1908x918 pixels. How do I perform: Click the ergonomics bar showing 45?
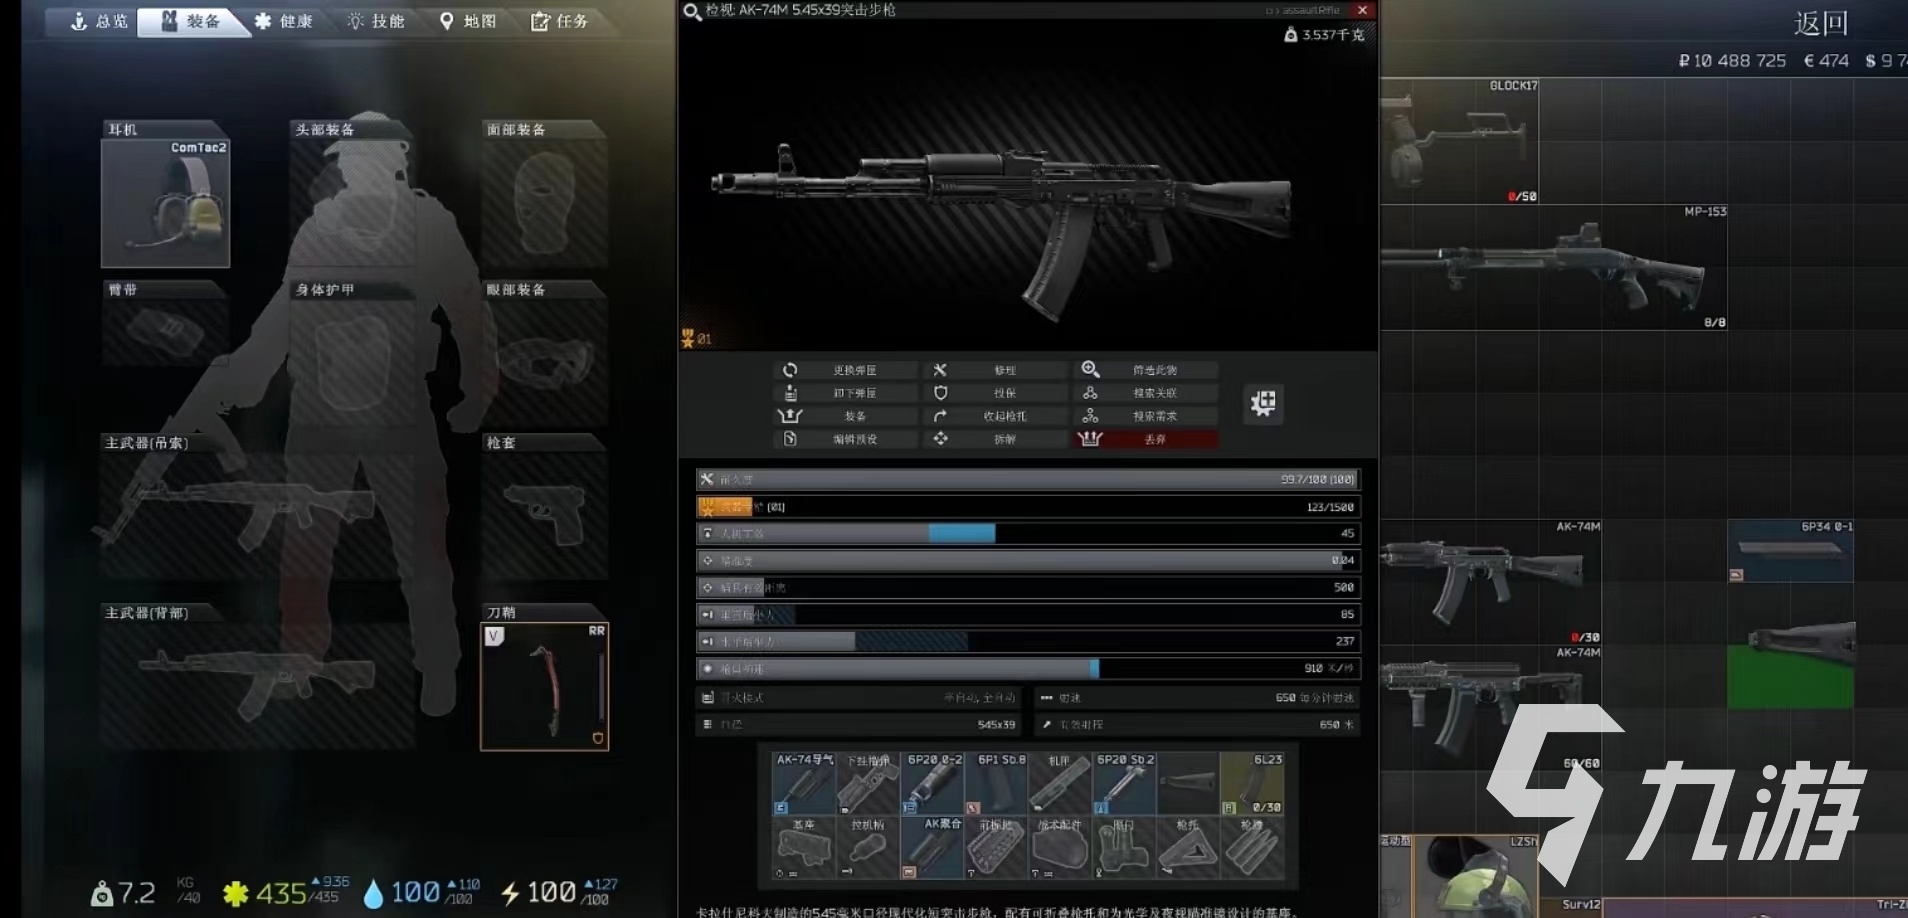click(1028, 534)
